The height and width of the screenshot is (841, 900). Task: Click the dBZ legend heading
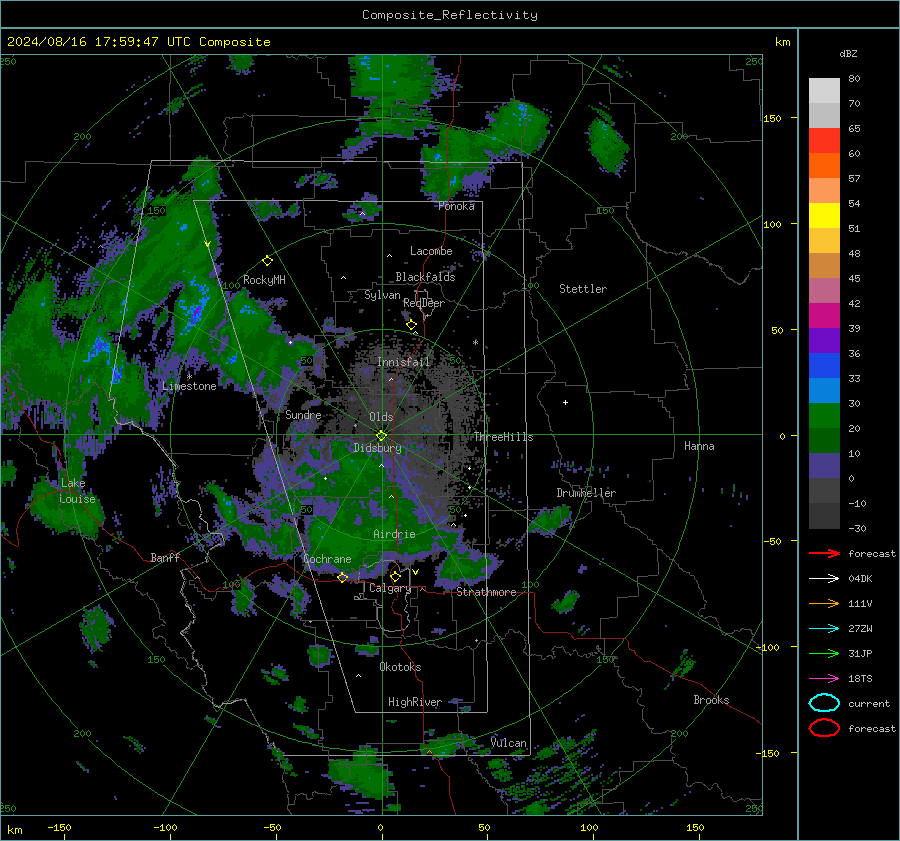[x=848, y=53]
